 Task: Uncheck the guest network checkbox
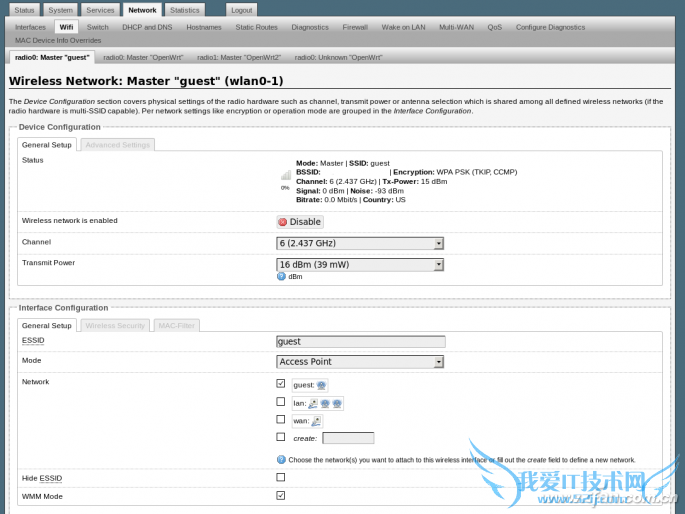[x=280, y=383]
